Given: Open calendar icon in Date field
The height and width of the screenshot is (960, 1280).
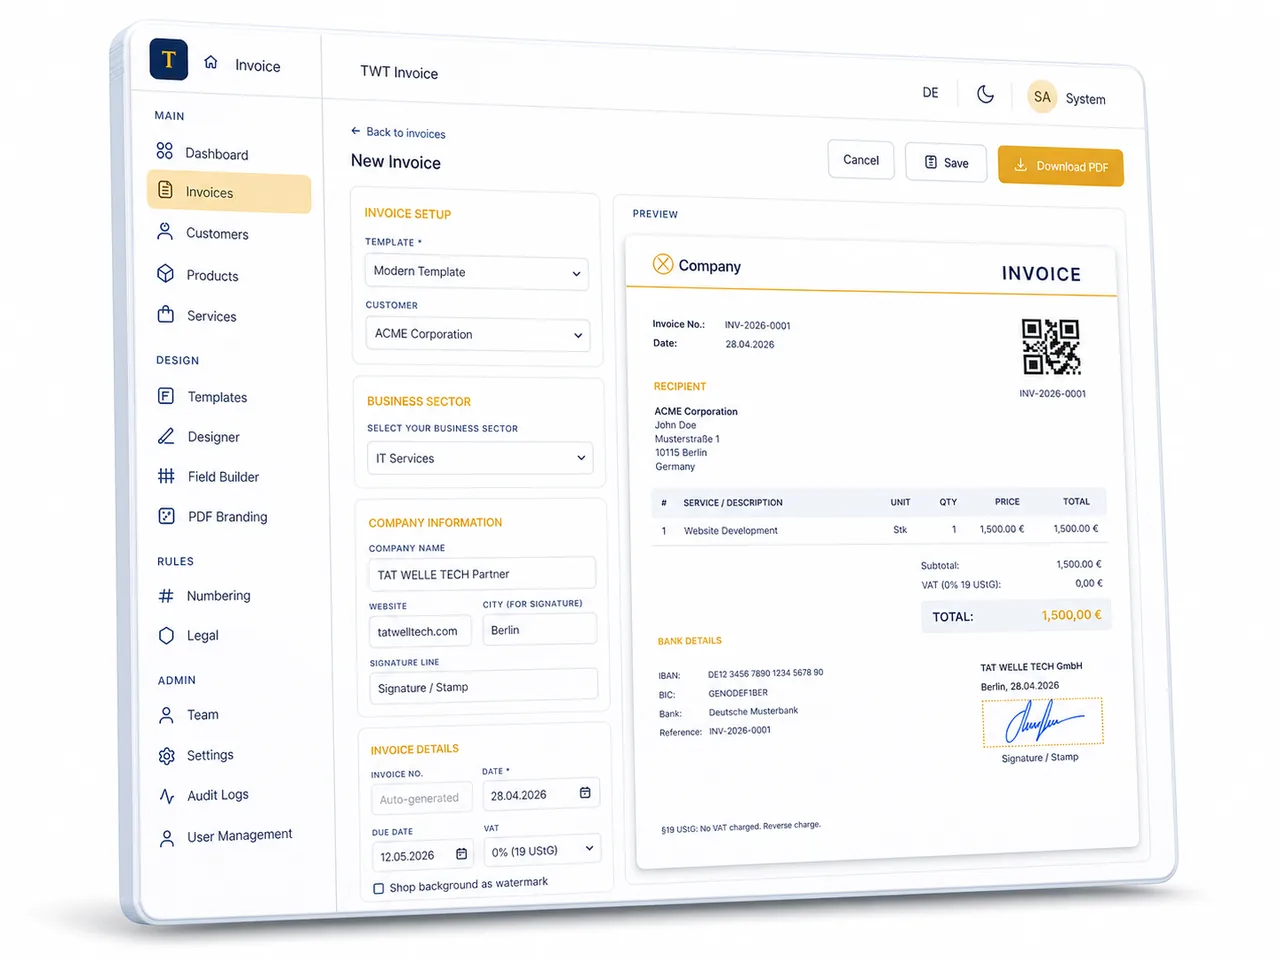Looking at the screenshot, I should (585, 793).
